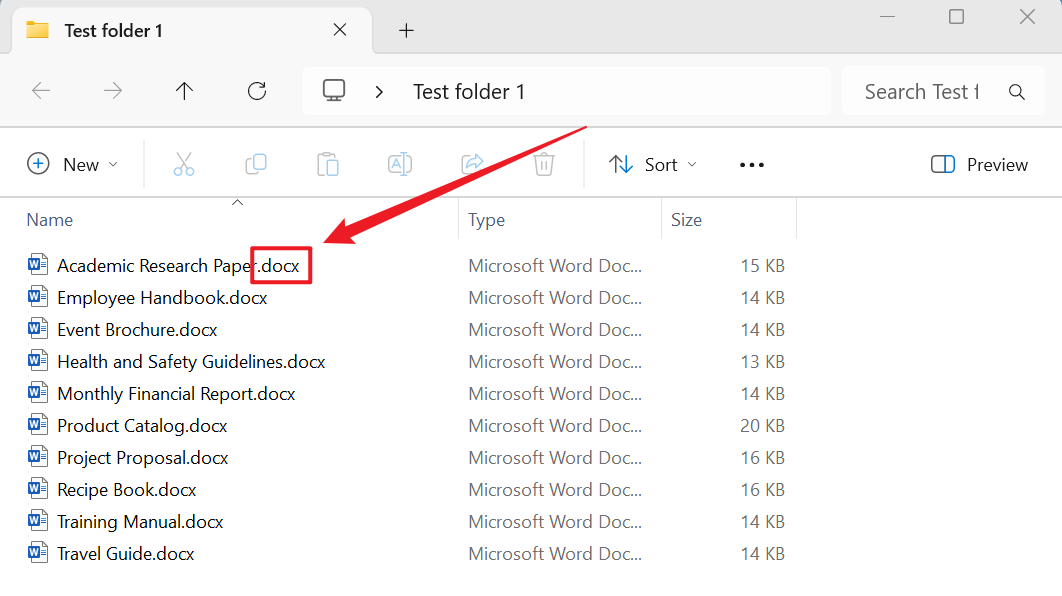The width and height of the screenshot is (1062, 596).
Task: Click the Word icon for Recipe Book.docx
Action: pos(38,490)
